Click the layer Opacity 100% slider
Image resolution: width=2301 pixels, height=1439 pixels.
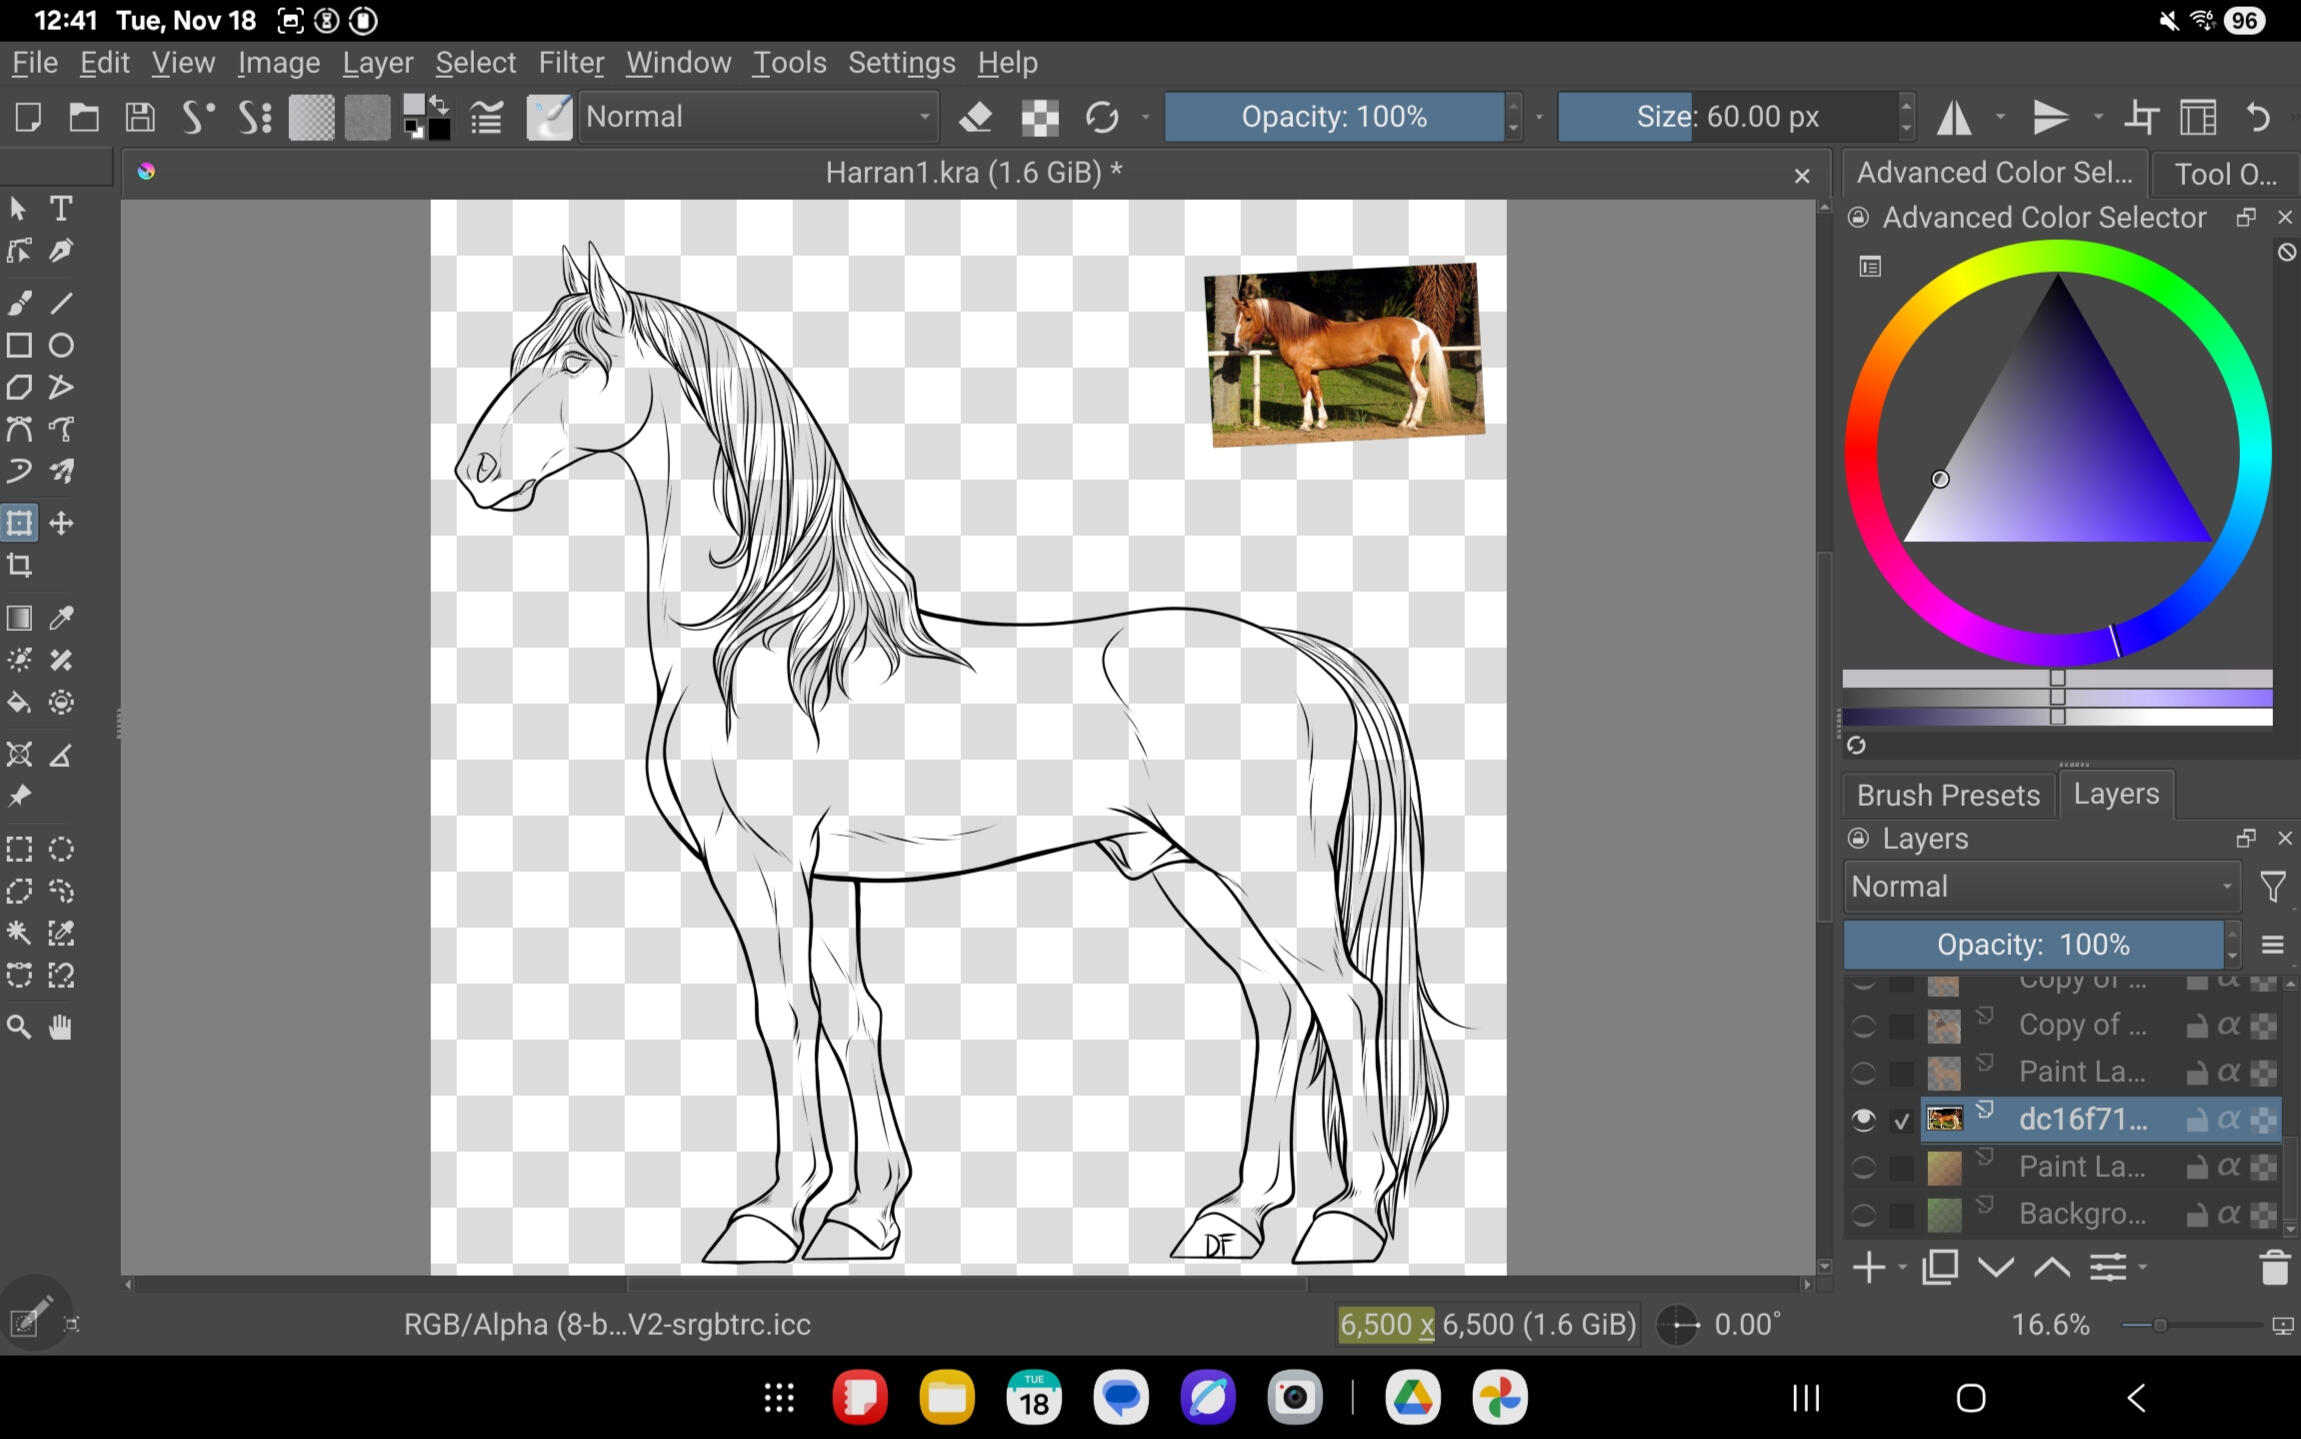coord(2032,945)
